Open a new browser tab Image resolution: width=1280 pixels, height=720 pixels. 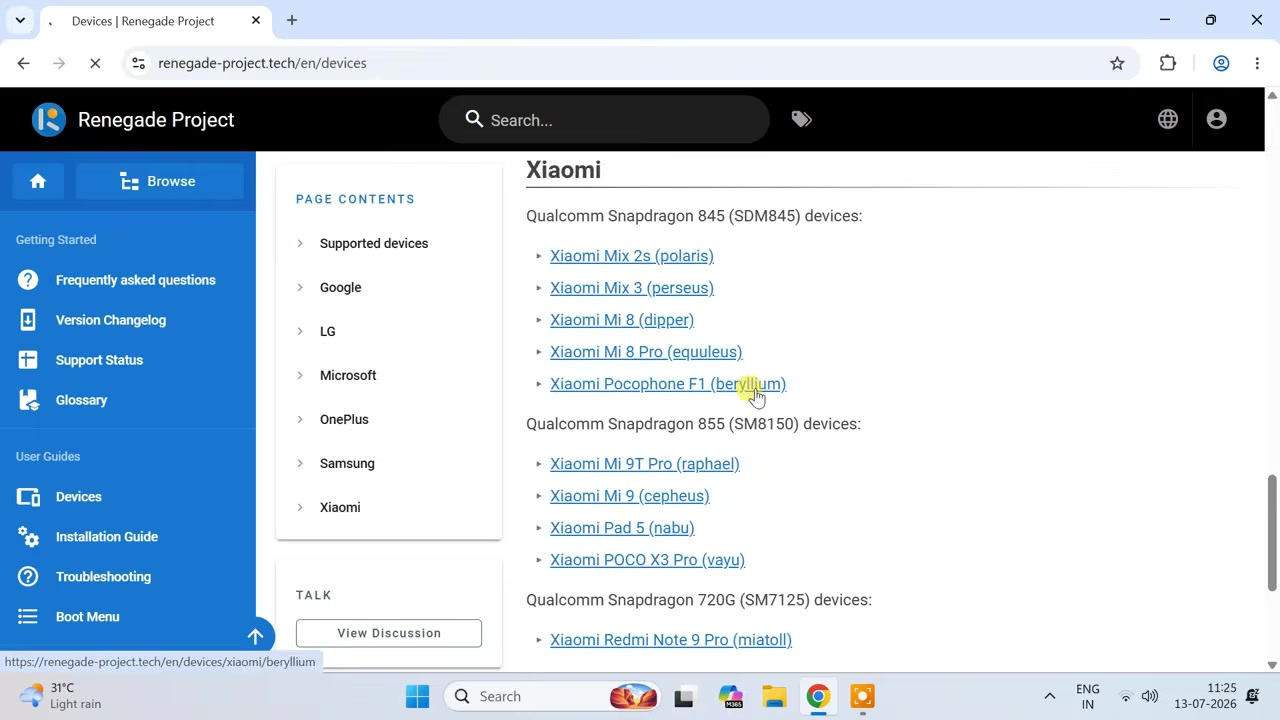[x=292, y=20]
